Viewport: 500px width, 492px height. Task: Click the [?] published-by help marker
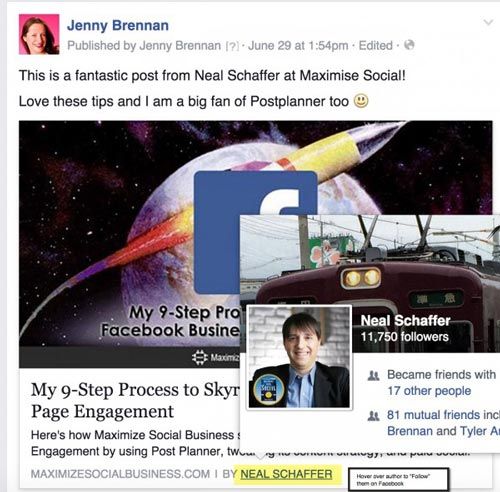(x=232, y=46)
